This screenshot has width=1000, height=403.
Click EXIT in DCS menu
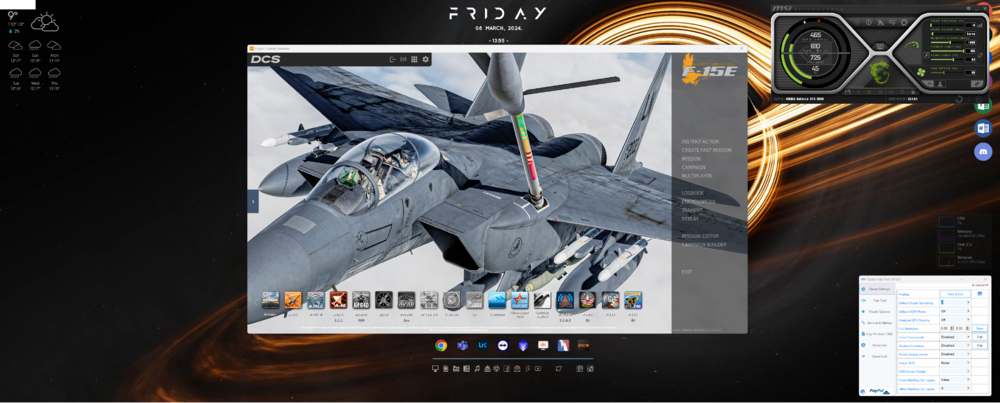click(687, 272)
